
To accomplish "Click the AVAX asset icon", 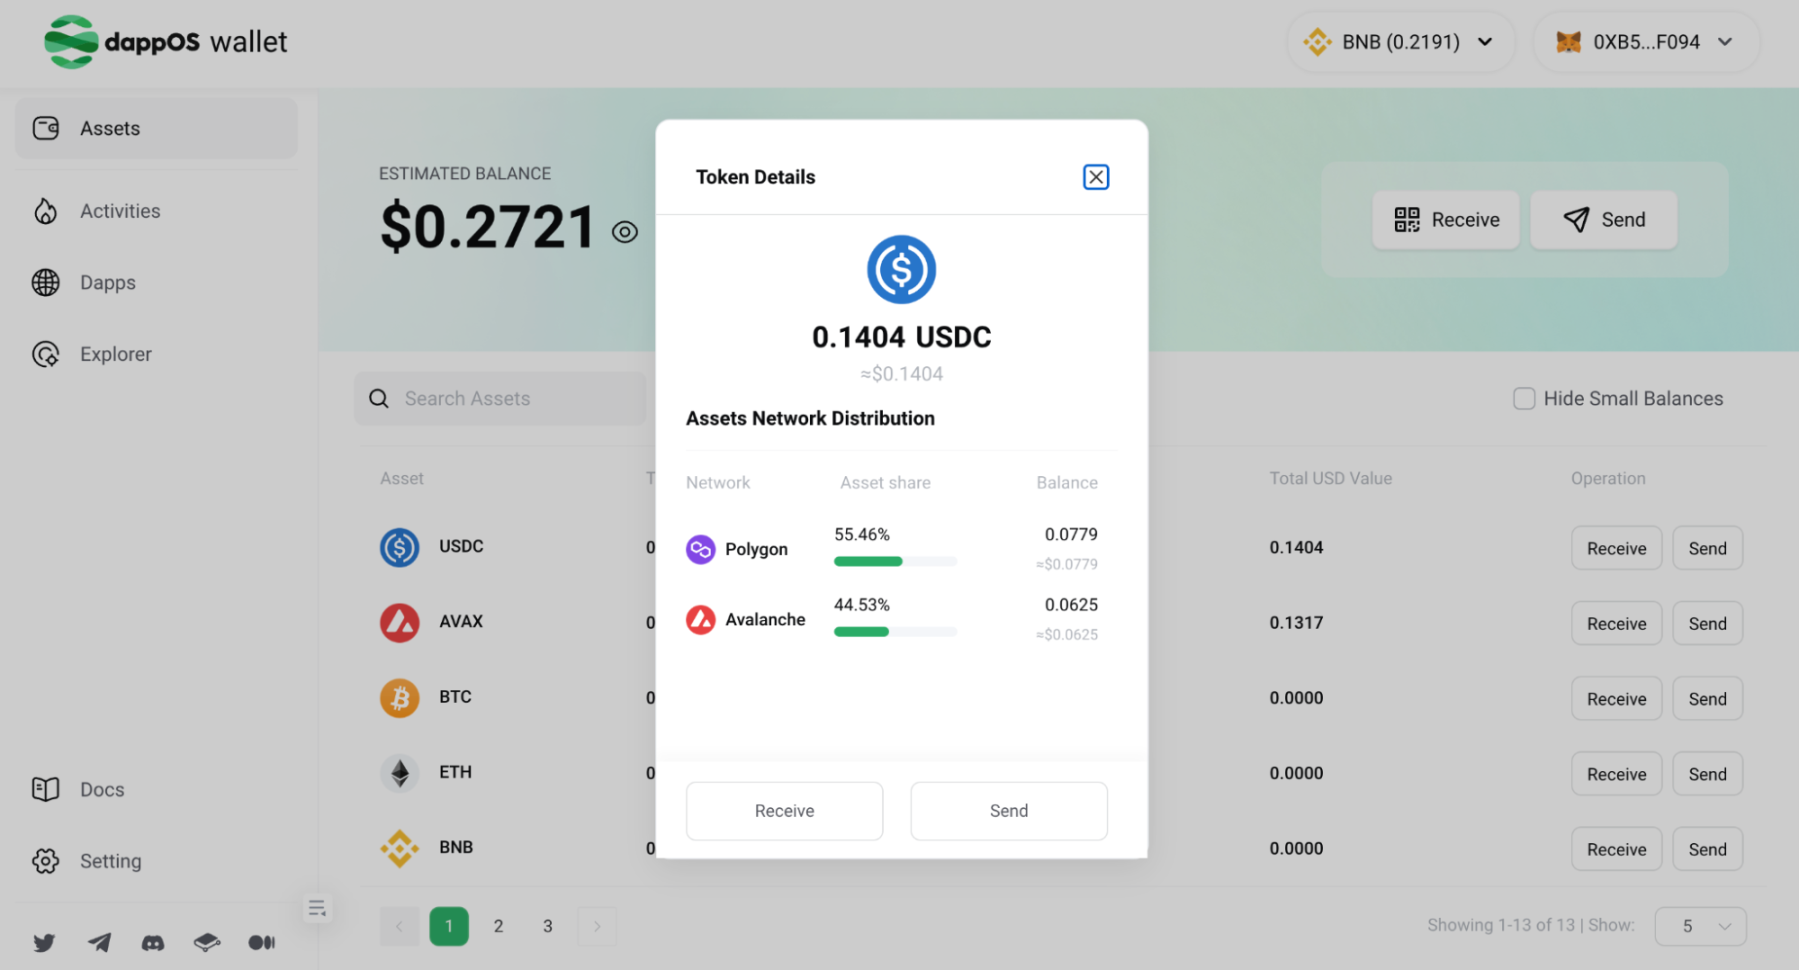I will point(400,622).
